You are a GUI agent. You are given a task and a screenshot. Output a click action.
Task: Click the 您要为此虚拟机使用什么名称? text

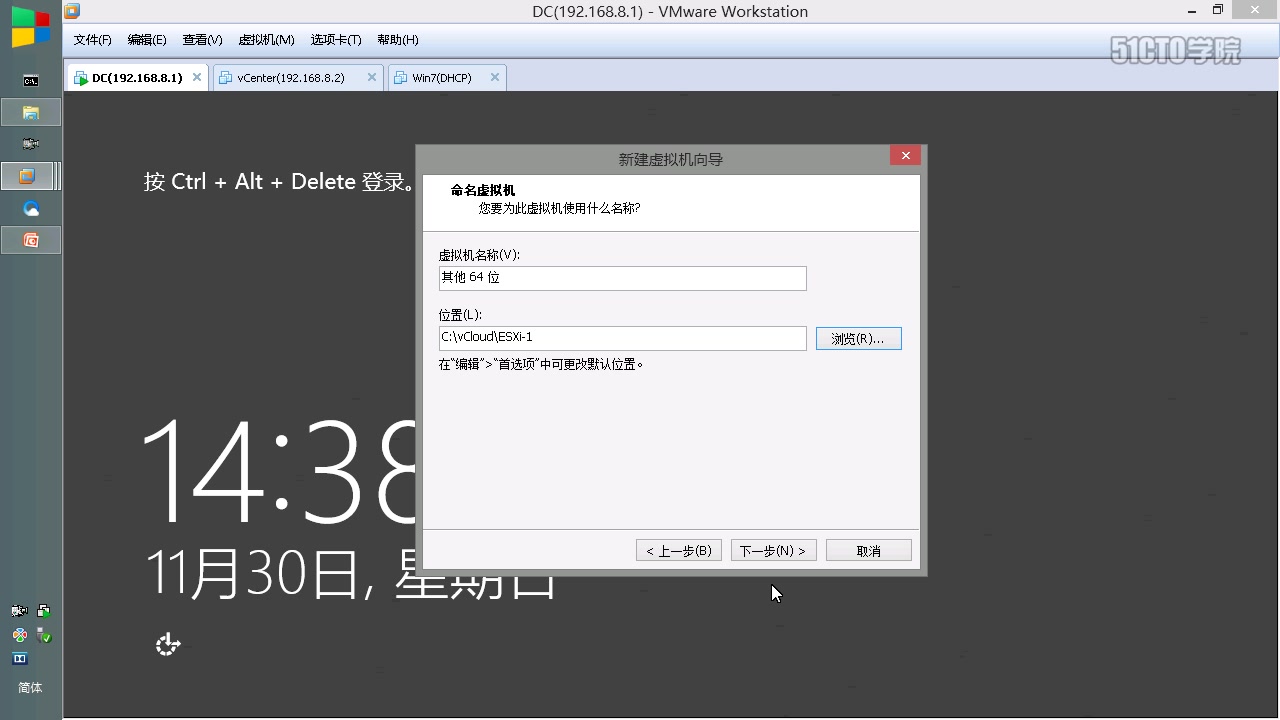559,209
